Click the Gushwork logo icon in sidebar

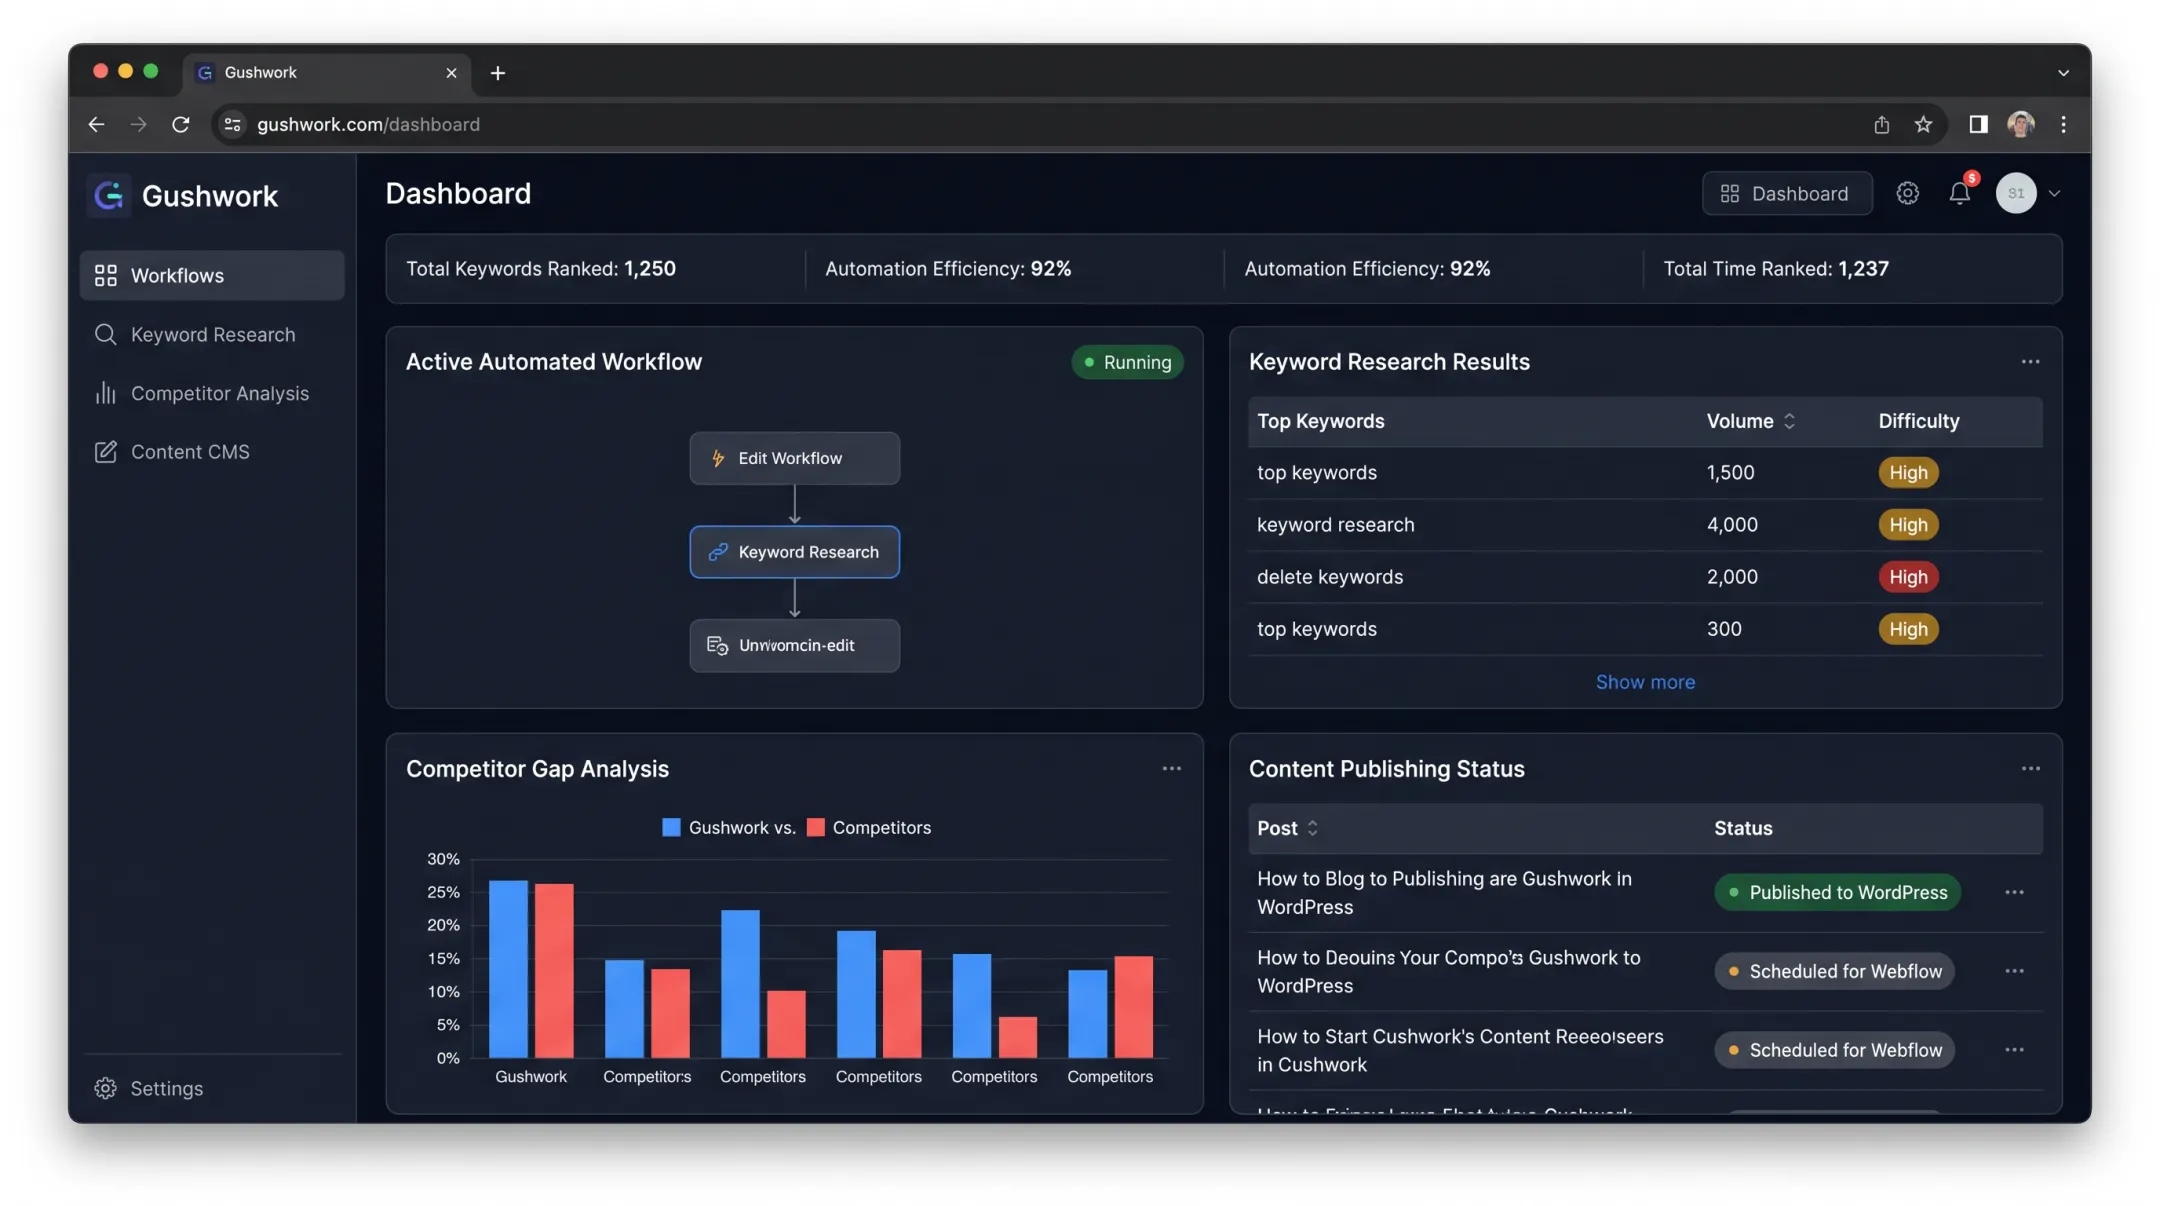(109, 195)
